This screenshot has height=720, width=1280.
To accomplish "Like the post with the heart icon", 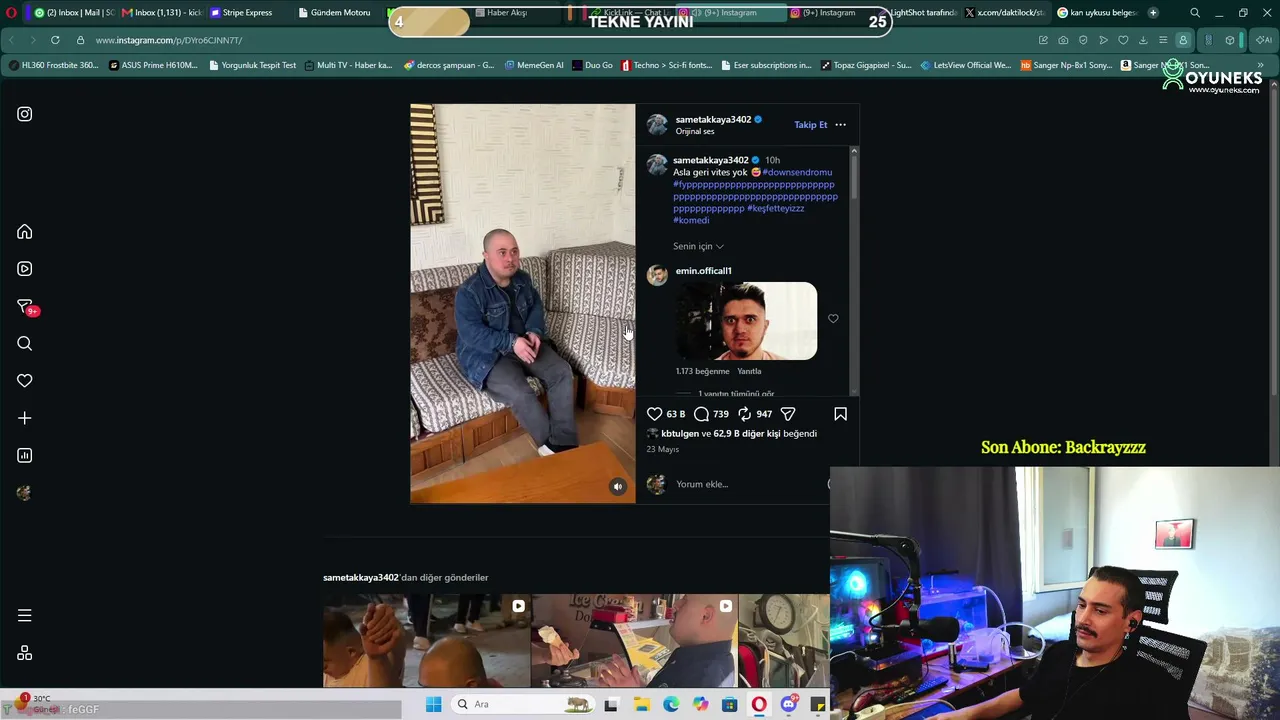I will (x=654, y=414).
